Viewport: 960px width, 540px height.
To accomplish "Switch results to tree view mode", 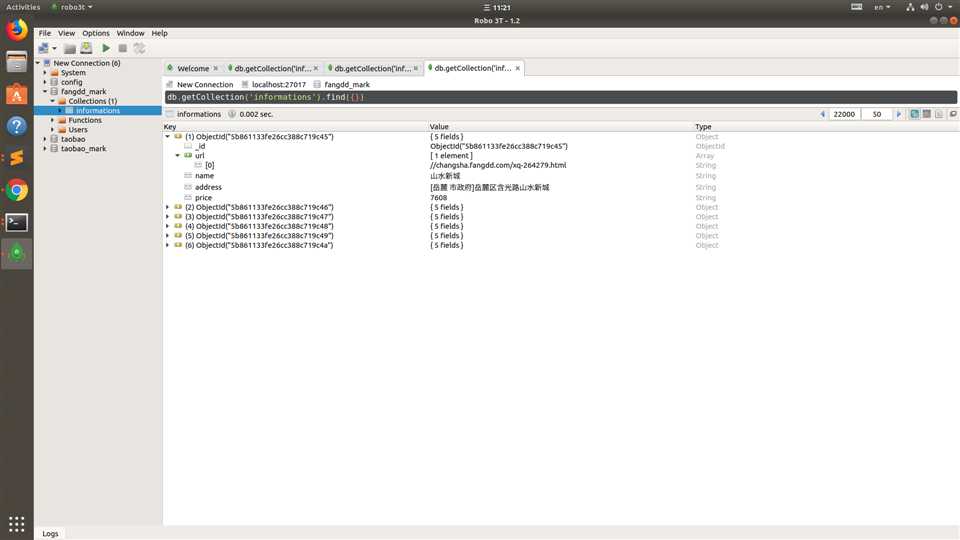I will [x=914, y=114].
